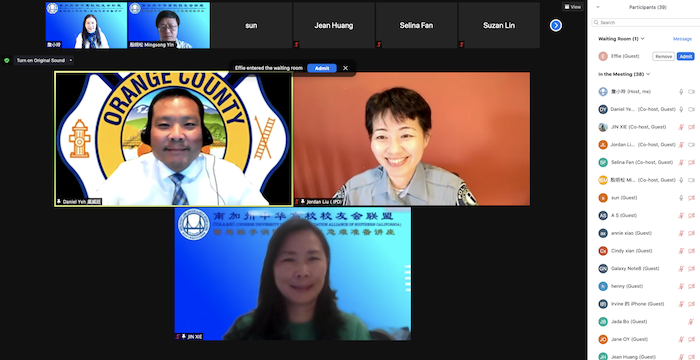Collapse the Waiting Room section

643,39
